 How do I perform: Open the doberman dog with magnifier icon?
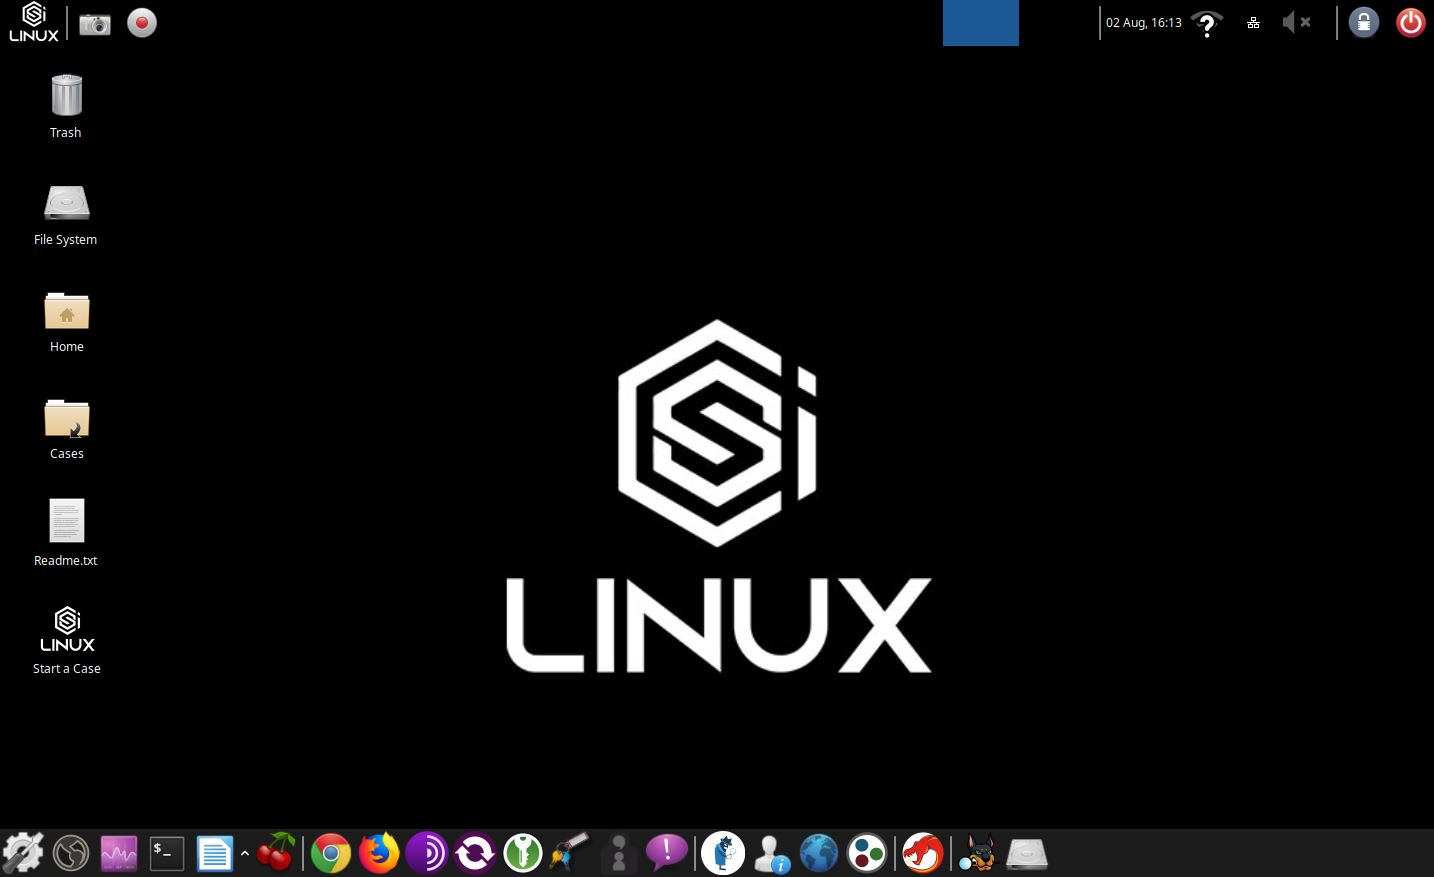click(978, 853)
